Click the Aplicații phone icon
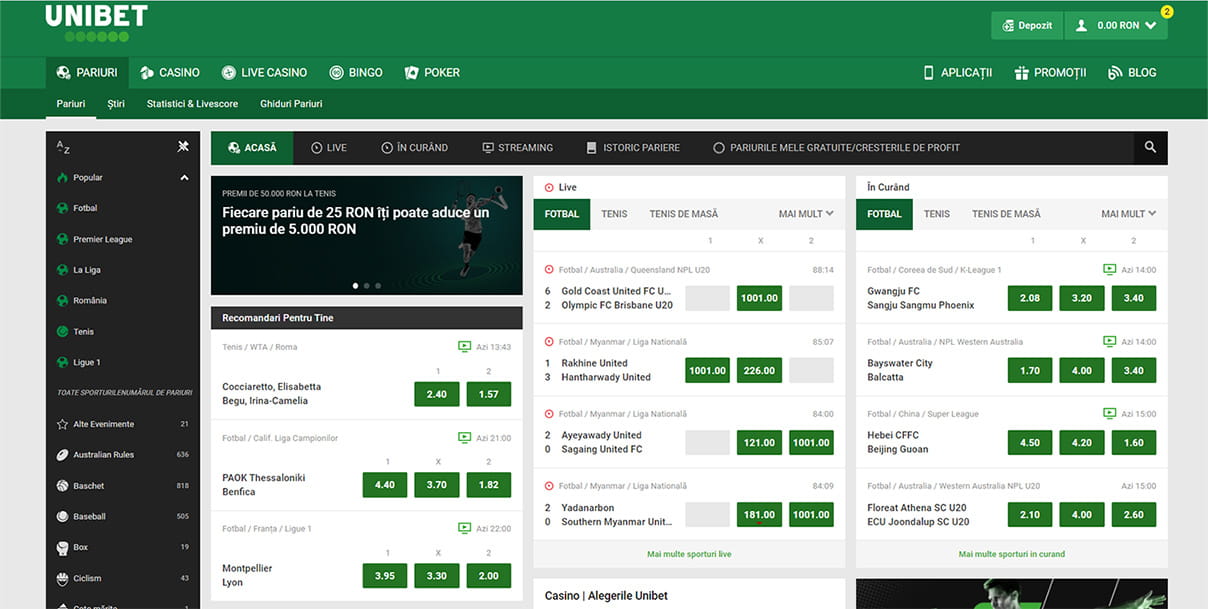Screen dimensions: 1208x609 [928, 72]
